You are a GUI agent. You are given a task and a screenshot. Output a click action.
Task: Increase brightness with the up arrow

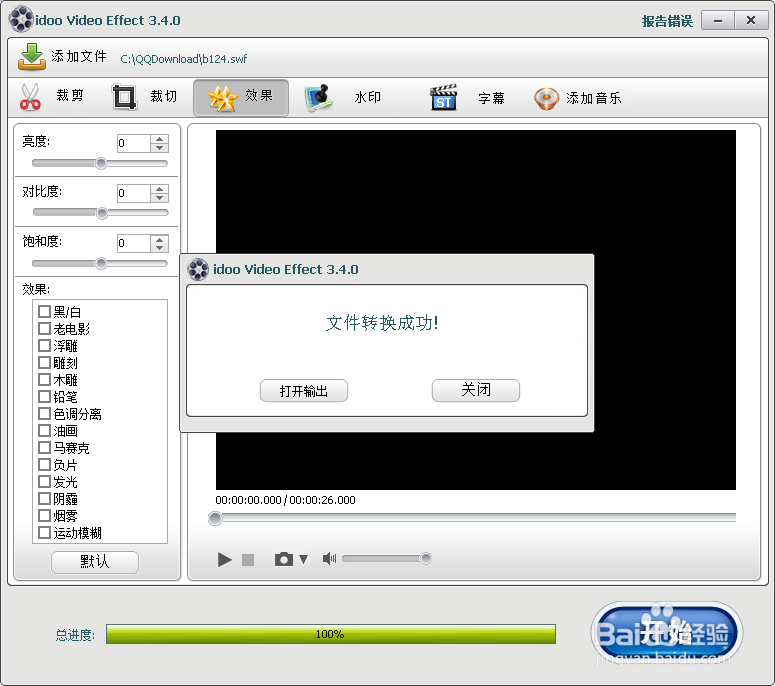(x=159, y=139)
